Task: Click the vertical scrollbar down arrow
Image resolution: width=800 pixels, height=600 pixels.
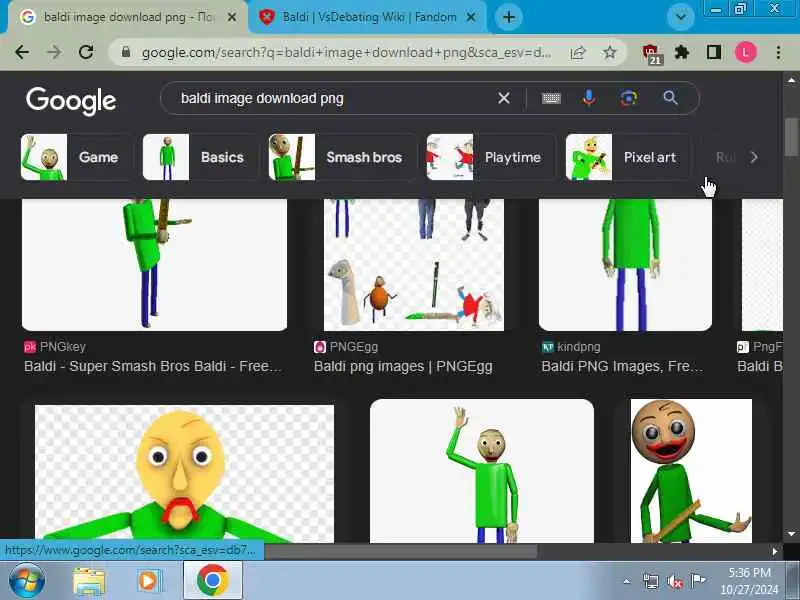Action: (791, 534)
